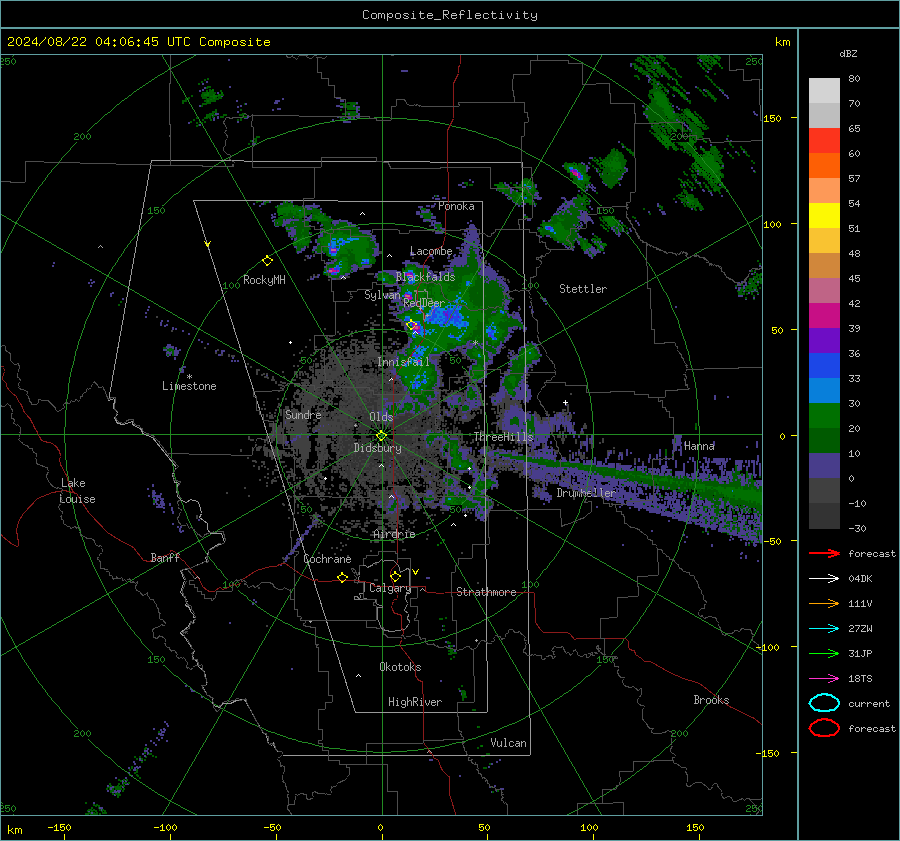Click the Strathmore city label
The width and height of the screenshot is (900, 841).
[x=486, y=592]
